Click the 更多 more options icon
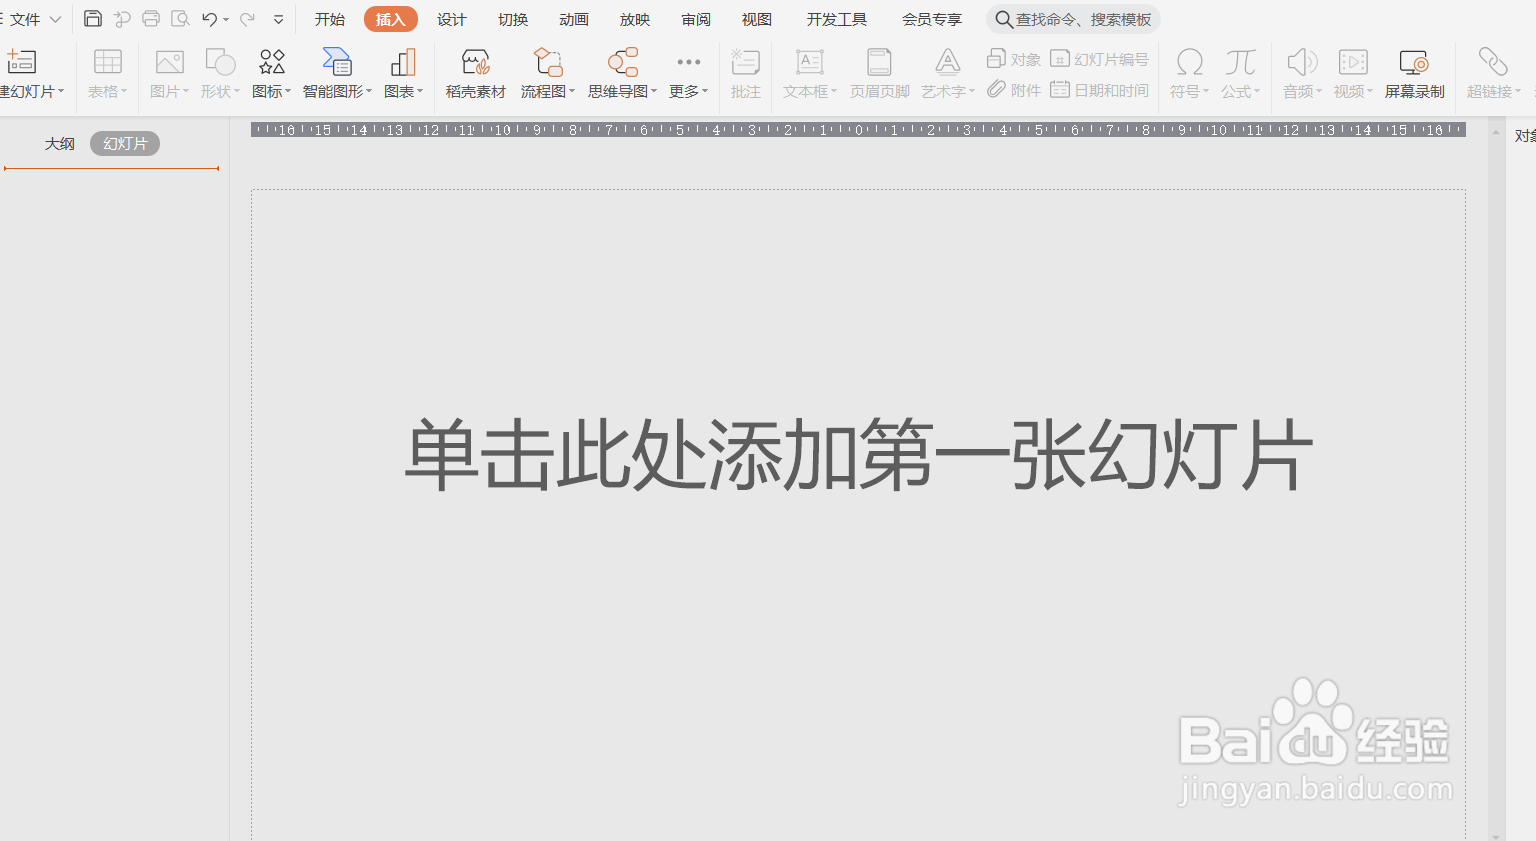 tap(688, 74)
